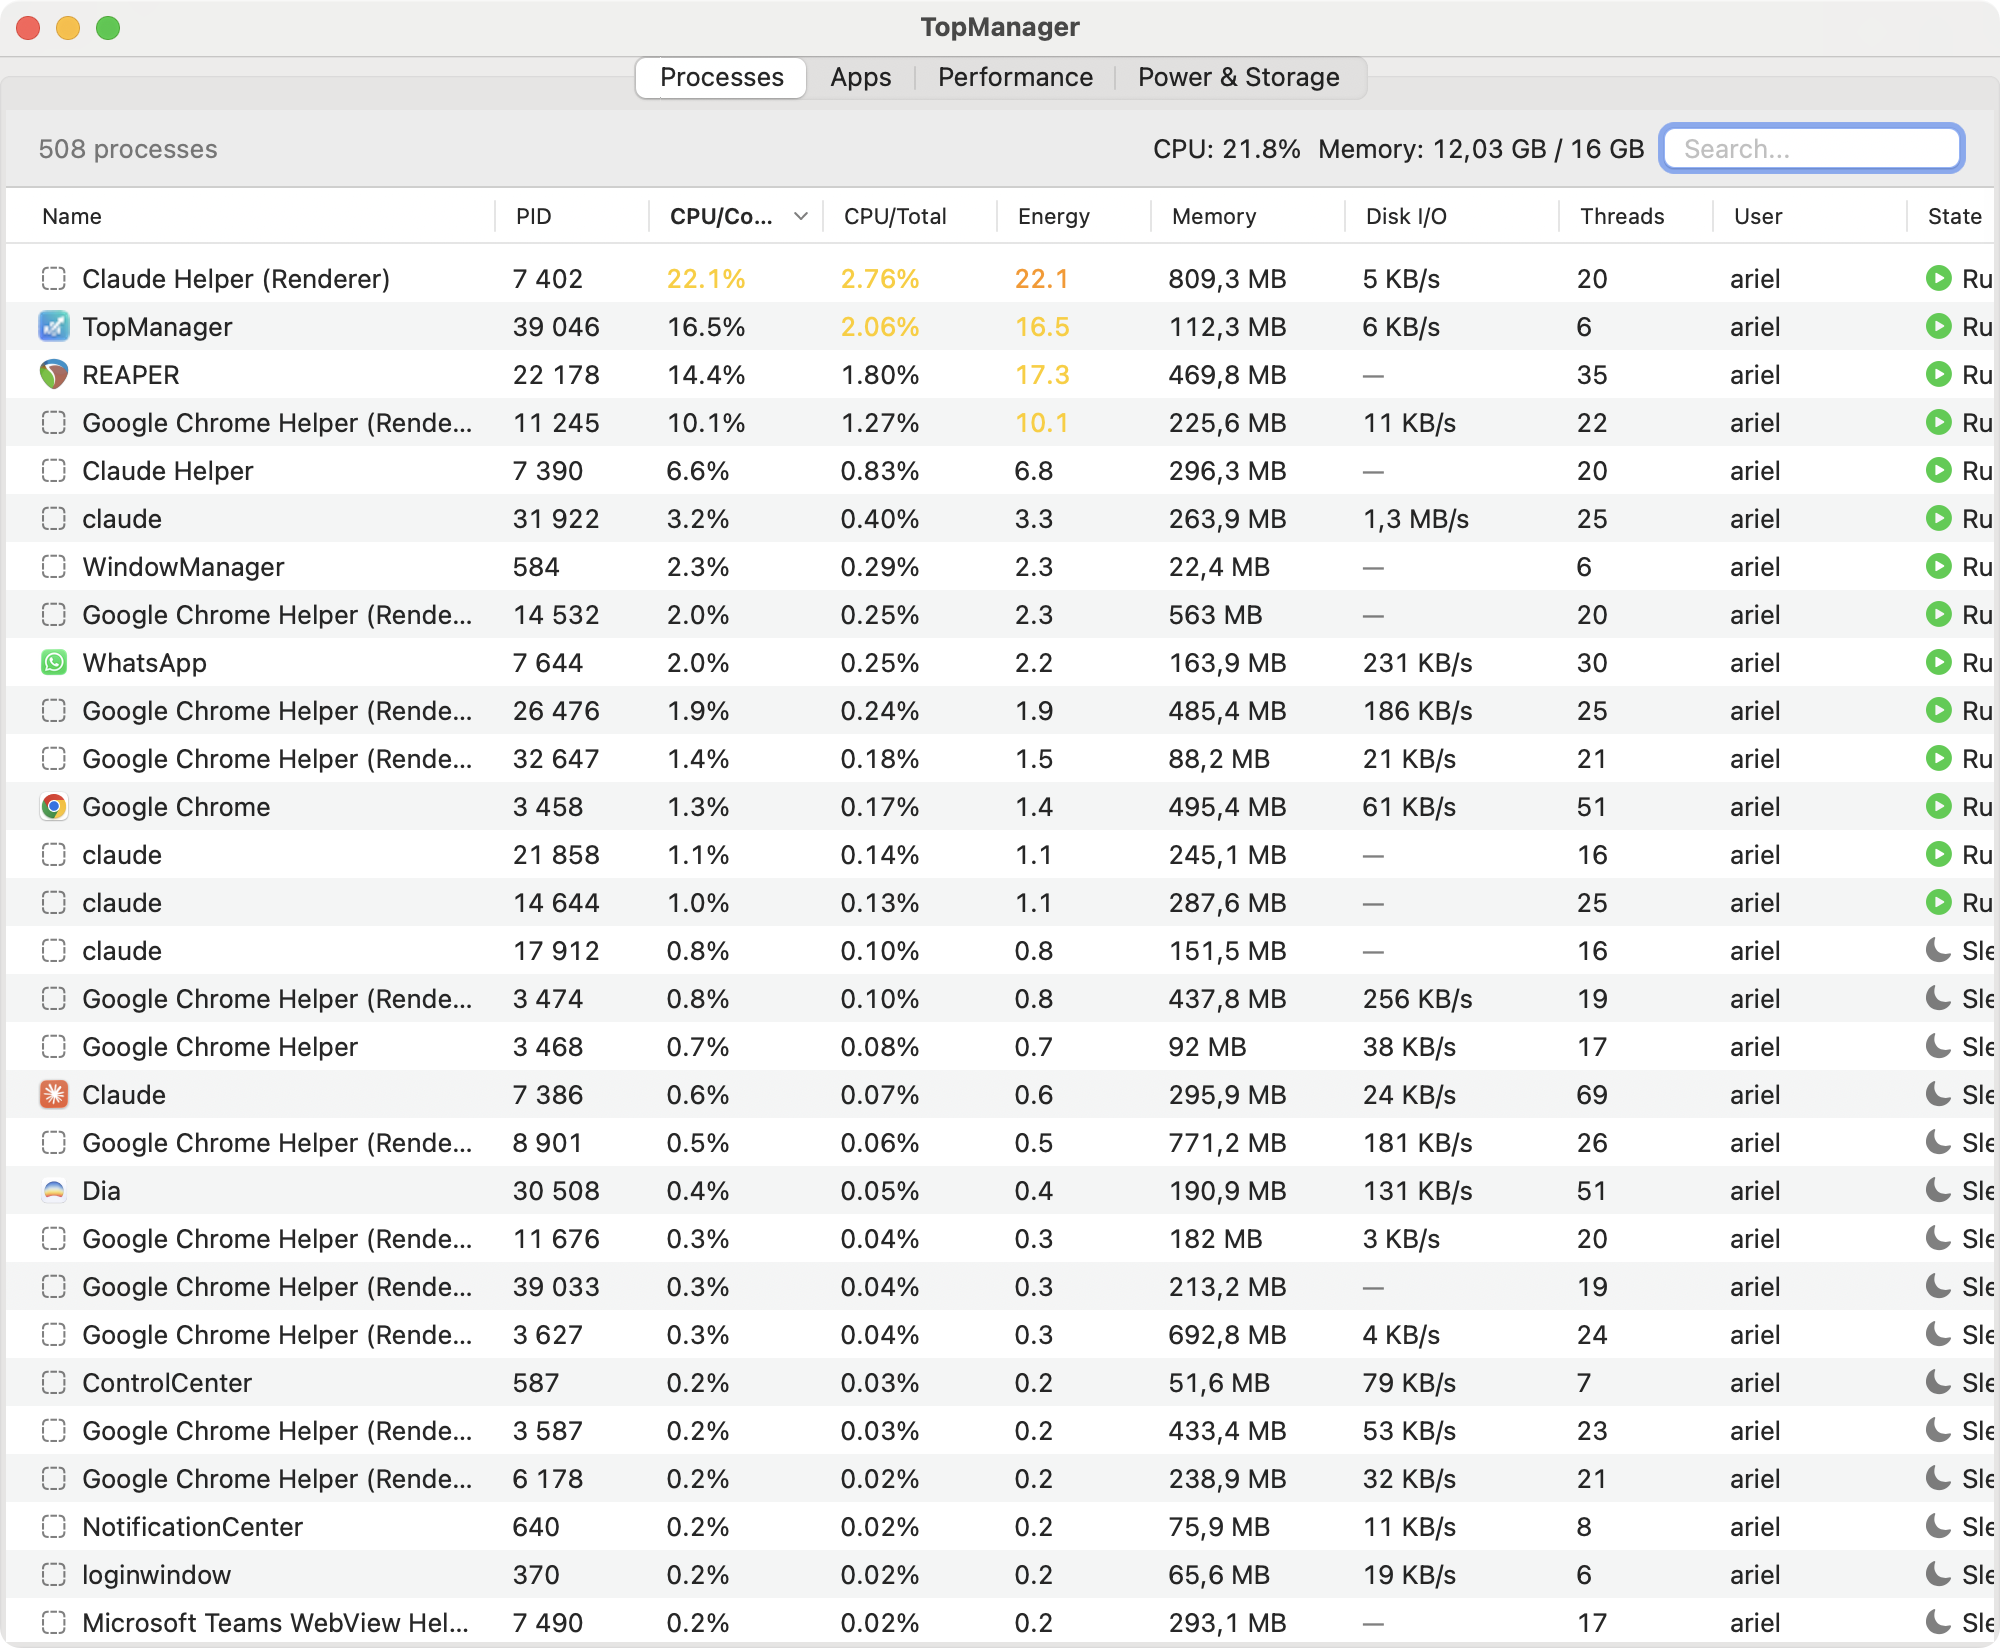Open the Performance tab
The height and width of the screenshot is (1648, 2000).
(x=1015, y=77)
